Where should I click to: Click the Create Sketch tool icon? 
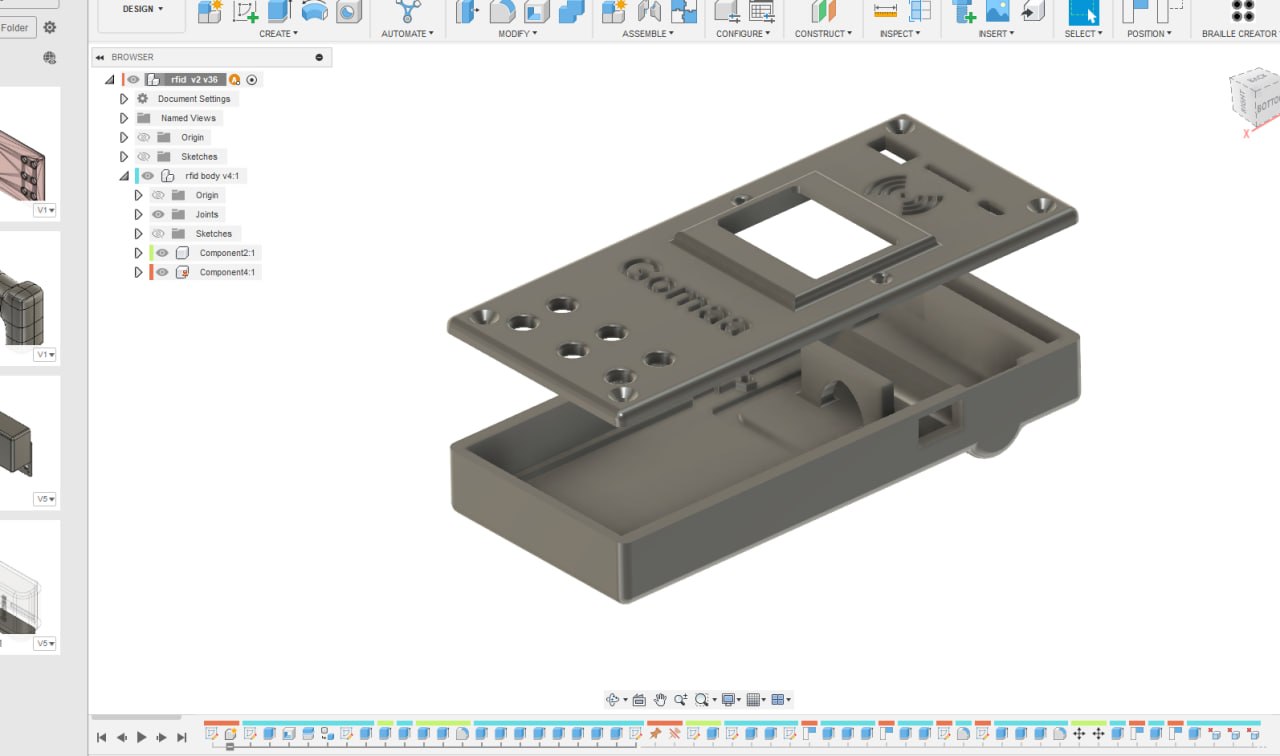pyautogui.click(x=245, y=11)
